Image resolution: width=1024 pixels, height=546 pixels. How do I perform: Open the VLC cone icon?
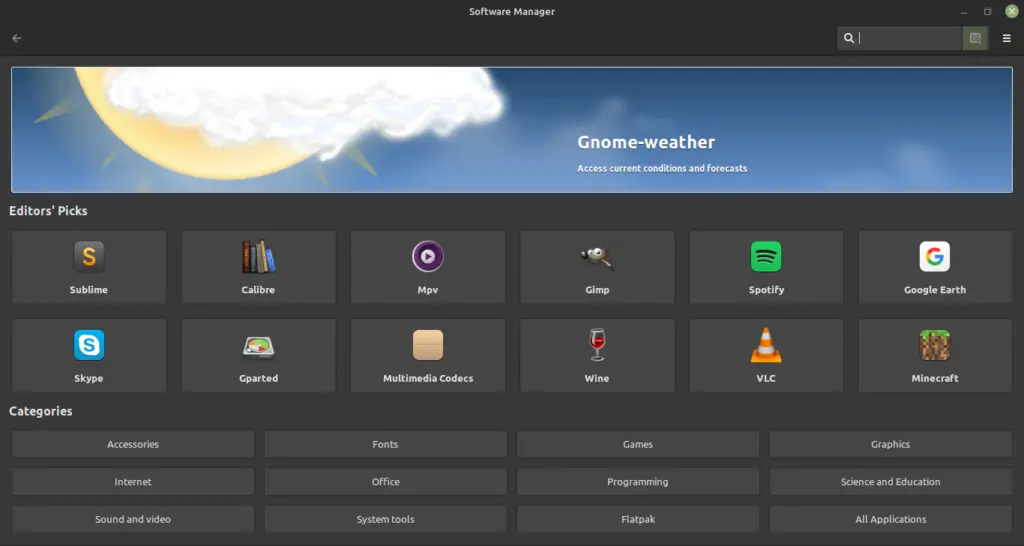[766, 345]
